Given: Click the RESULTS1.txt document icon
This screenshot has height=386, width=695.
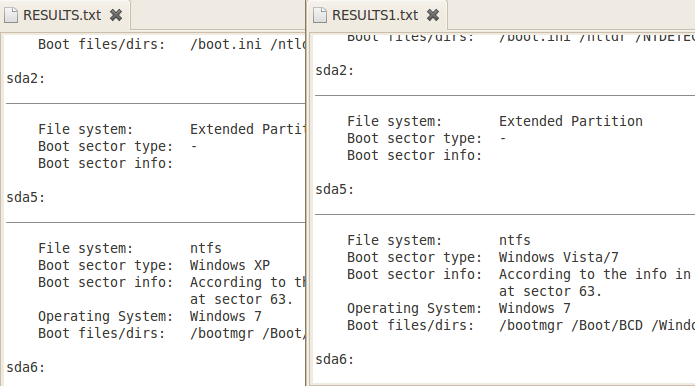Looking at the screenshot, I should [x=320, y=15].
